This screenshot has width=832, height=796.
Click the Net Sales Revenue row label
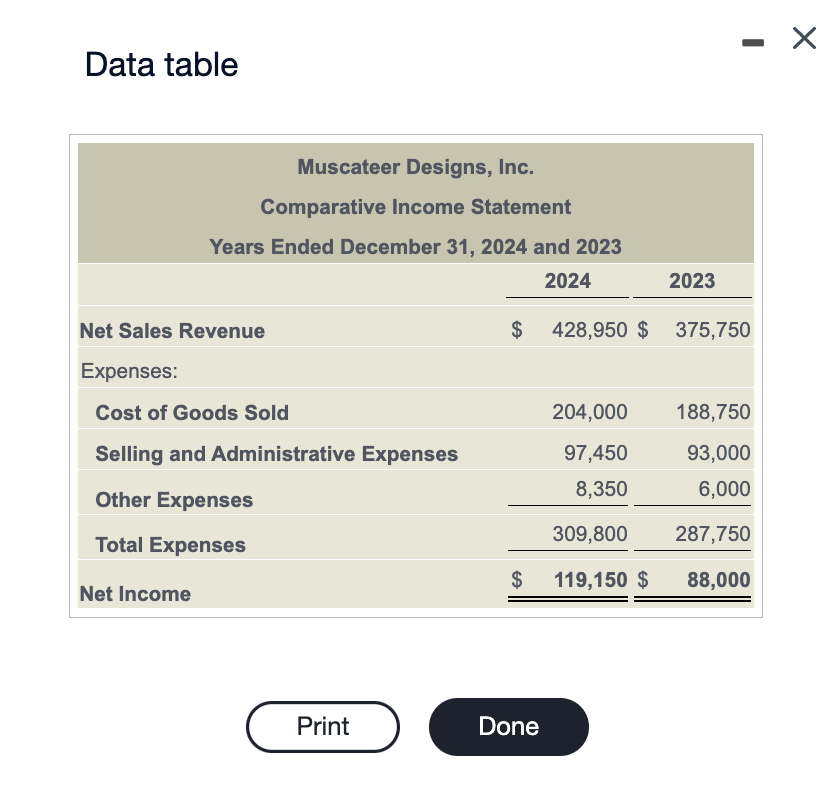coord(171,331)
